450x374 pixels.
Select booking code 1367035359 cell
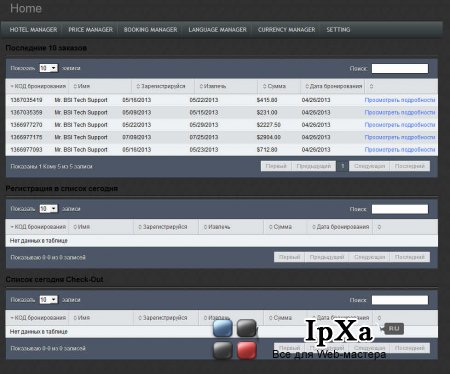tap(26, 112)
